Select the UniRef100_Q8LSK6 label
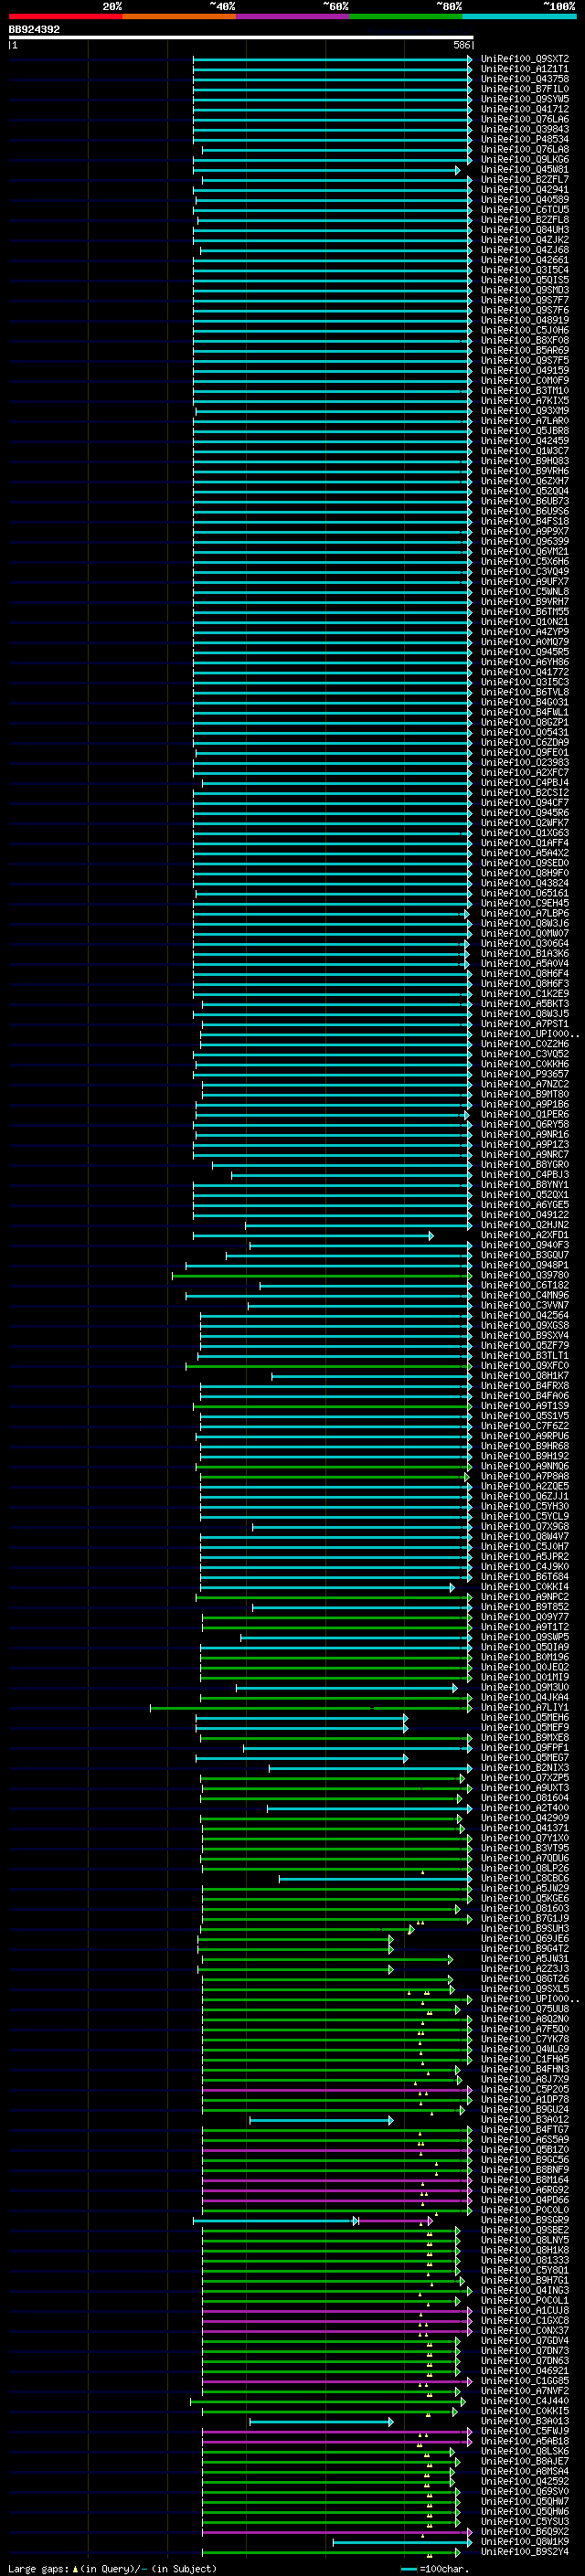Viewport: 585px width, 2576px height. tap(524, 2451)
